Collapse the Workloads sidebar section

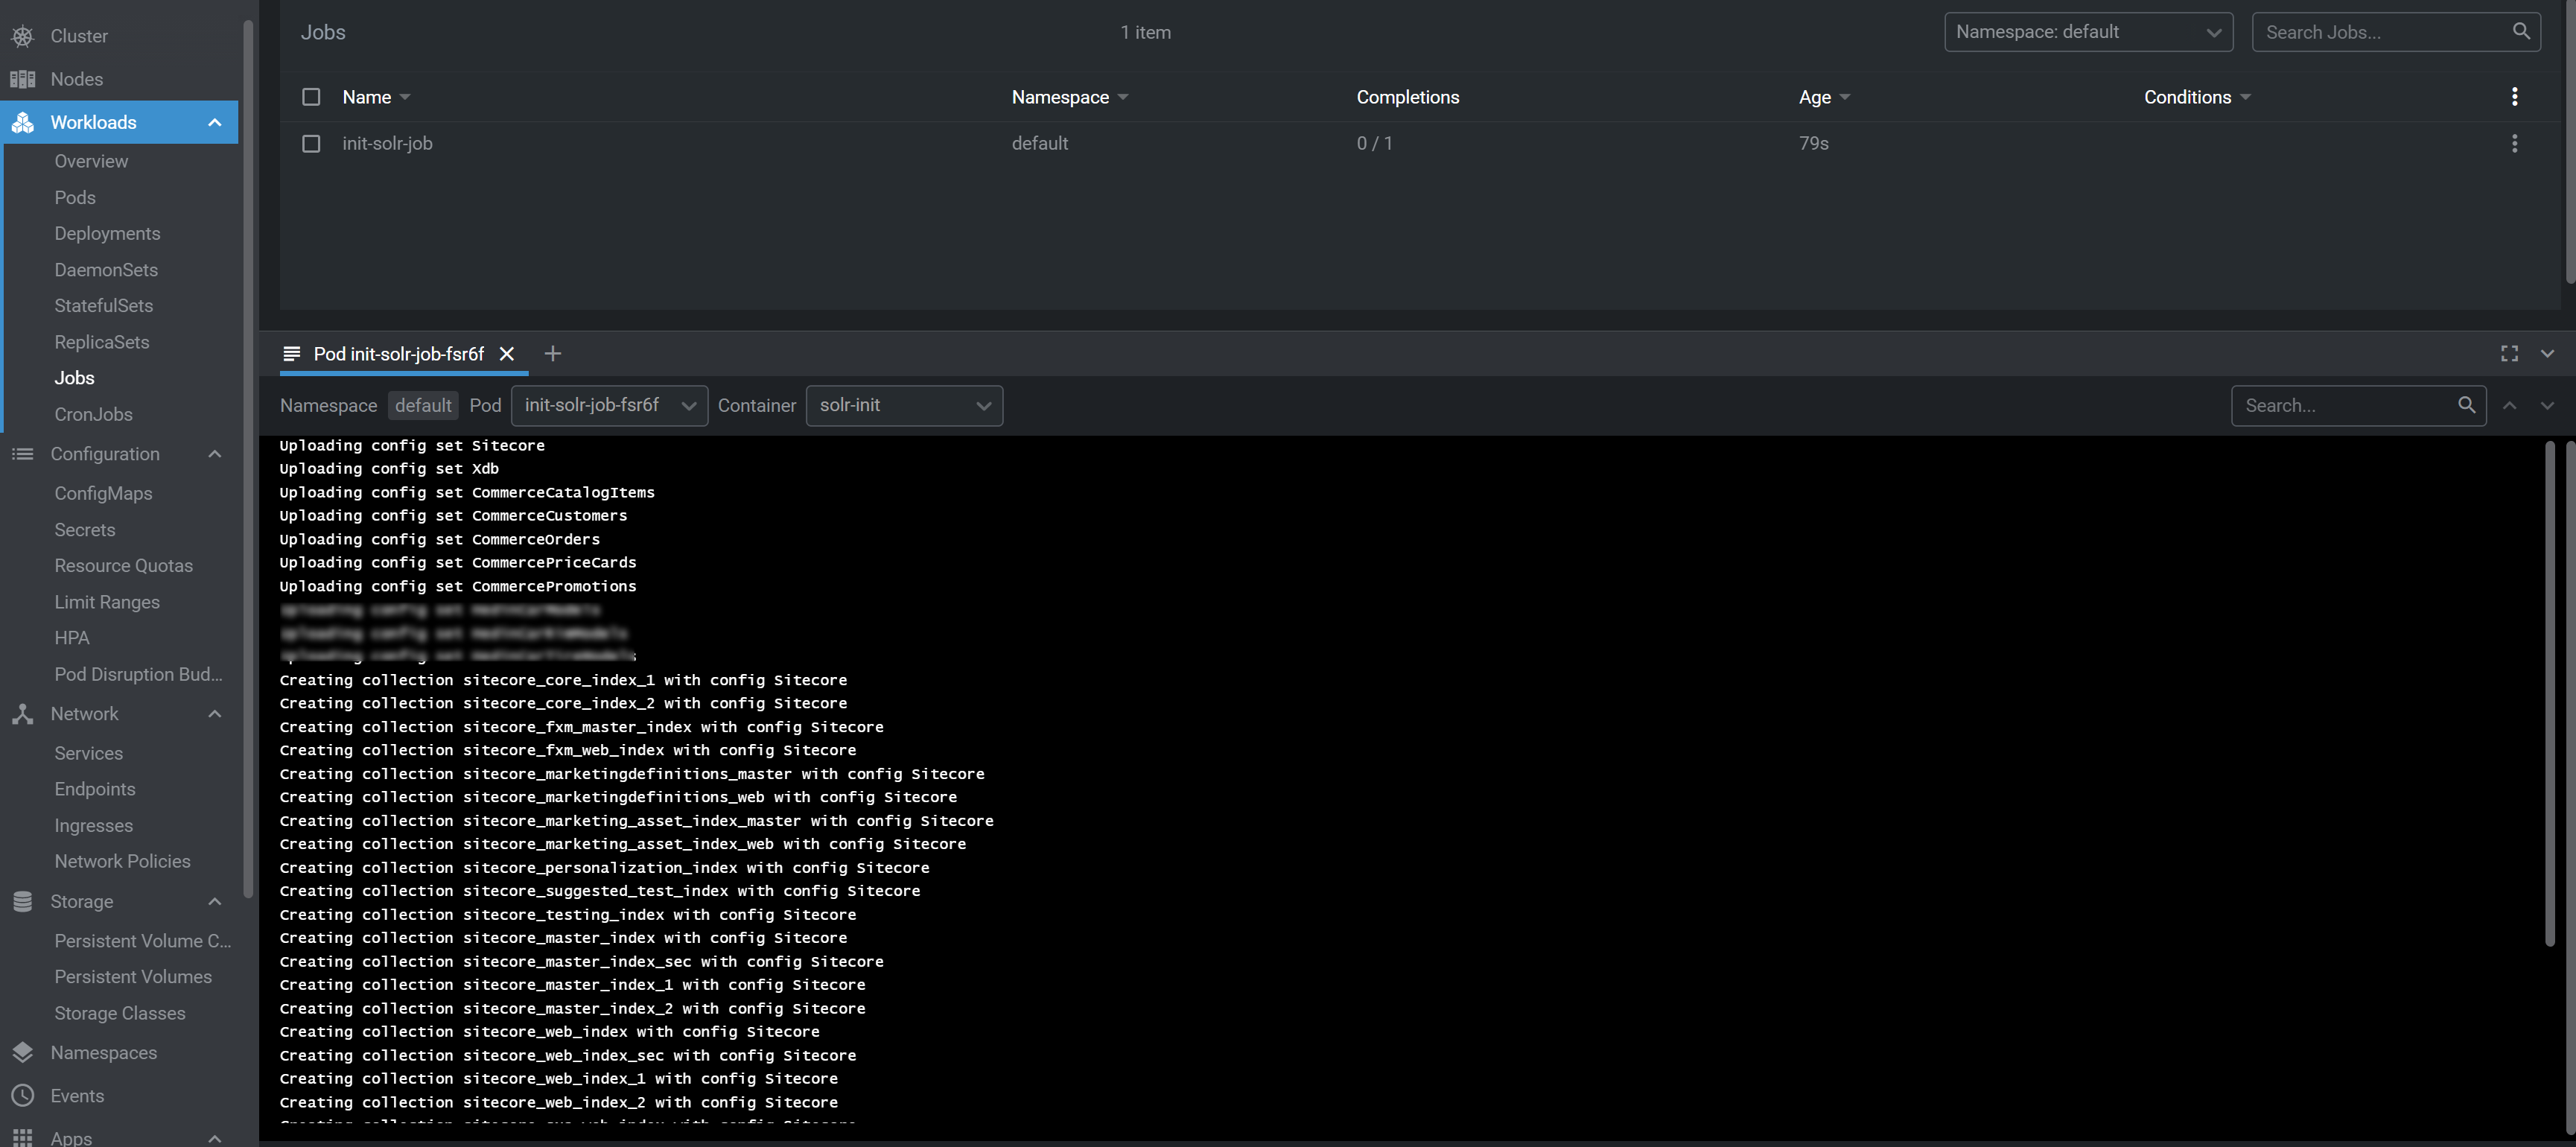click(x=214, y=123)
